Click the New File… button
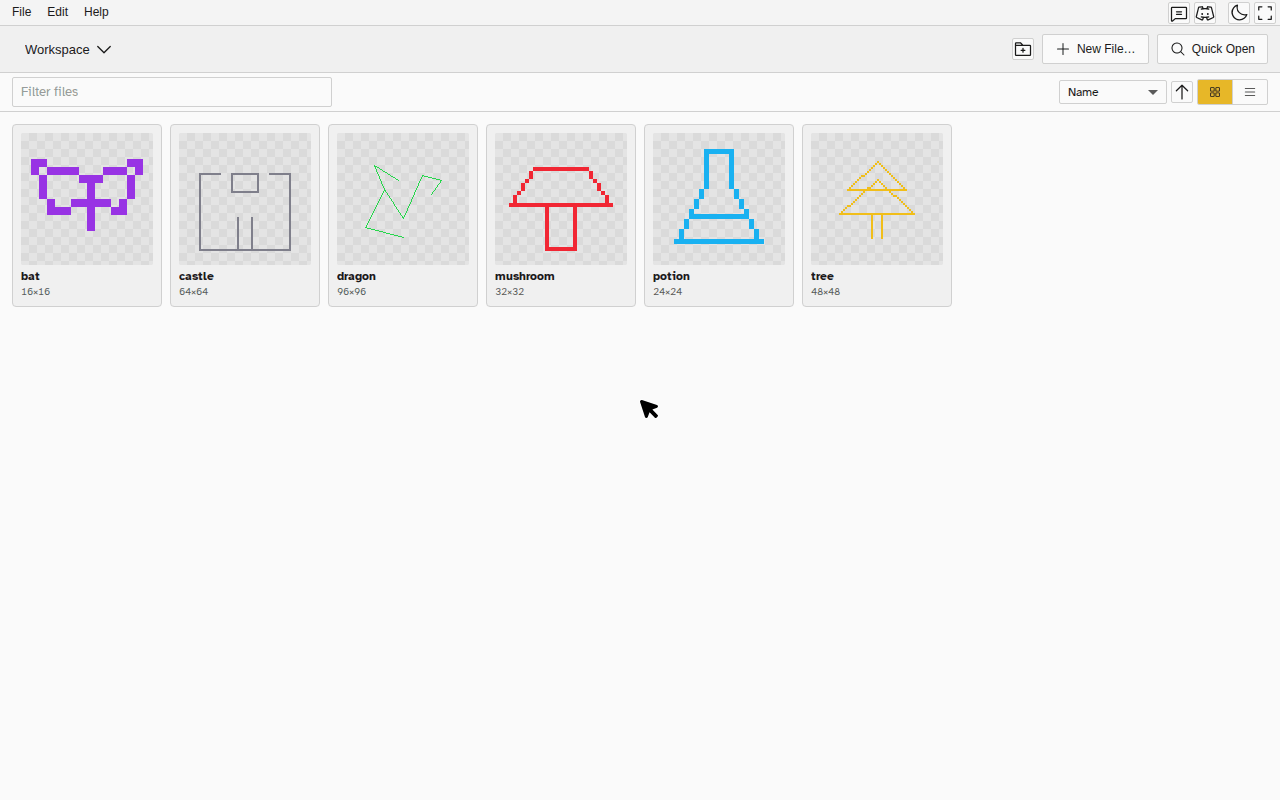Viewport: 1280px width, 800px height. coord(1095,49)
